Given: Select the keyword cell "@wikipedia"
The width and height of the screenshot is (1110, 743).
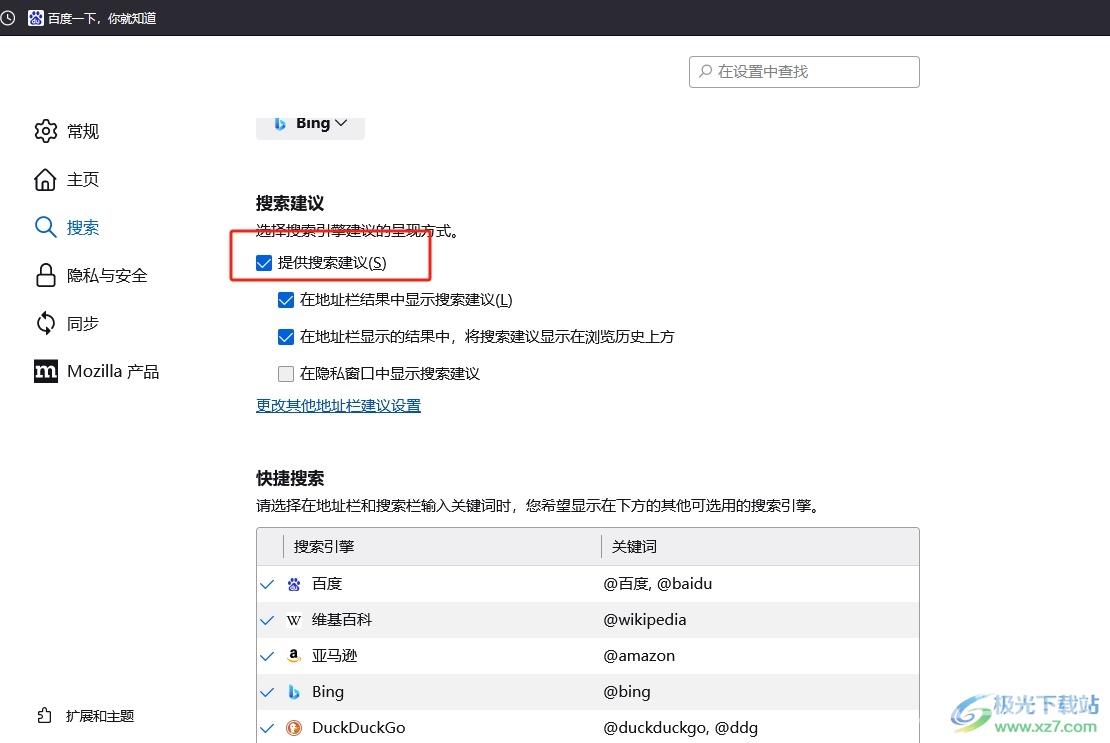Looking at the screenshot, I should point(645,620).
